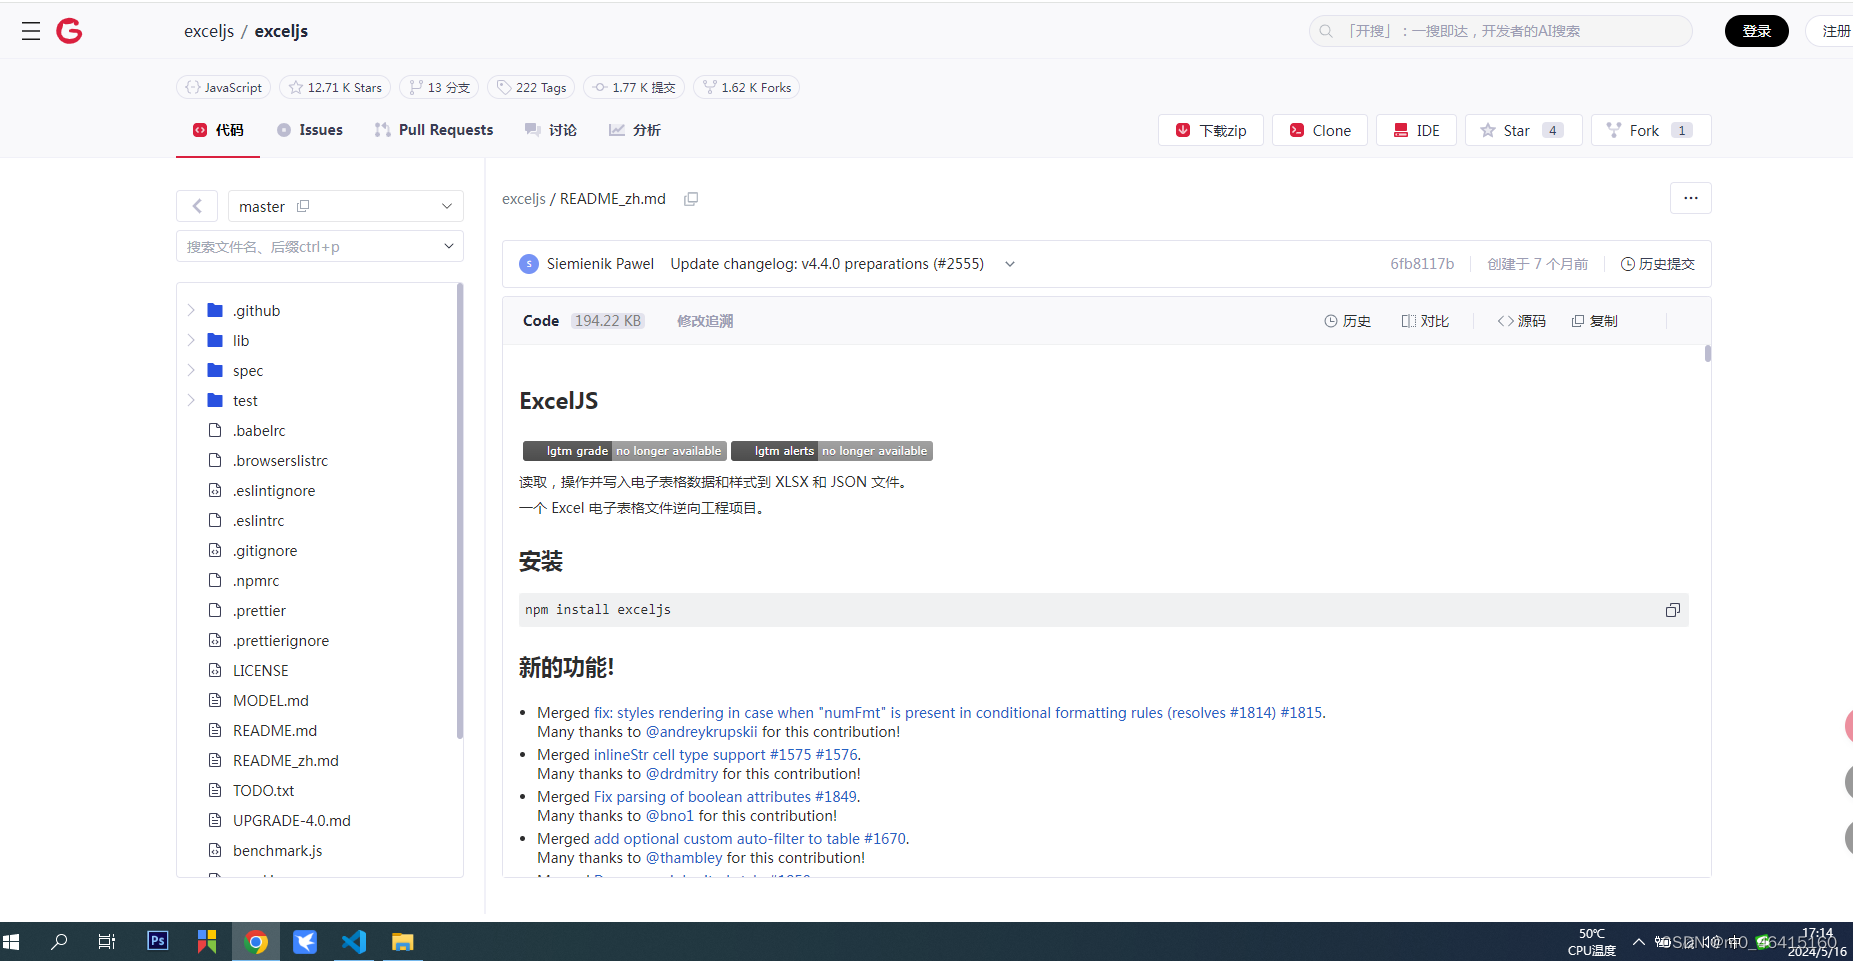This screenshot has width=1853, height=961.
Task: Open Chrome from the taskbar
Action: 256,942
